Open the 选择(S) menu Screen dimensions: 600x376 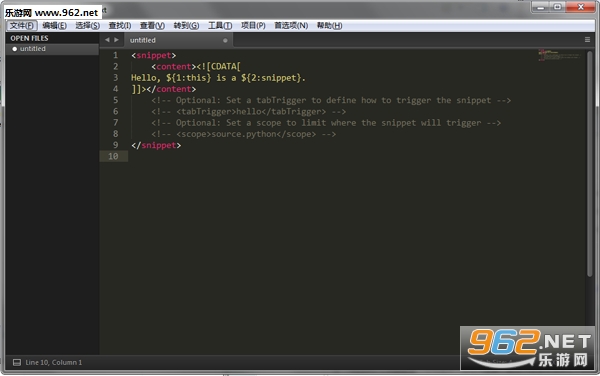(88, 26)
